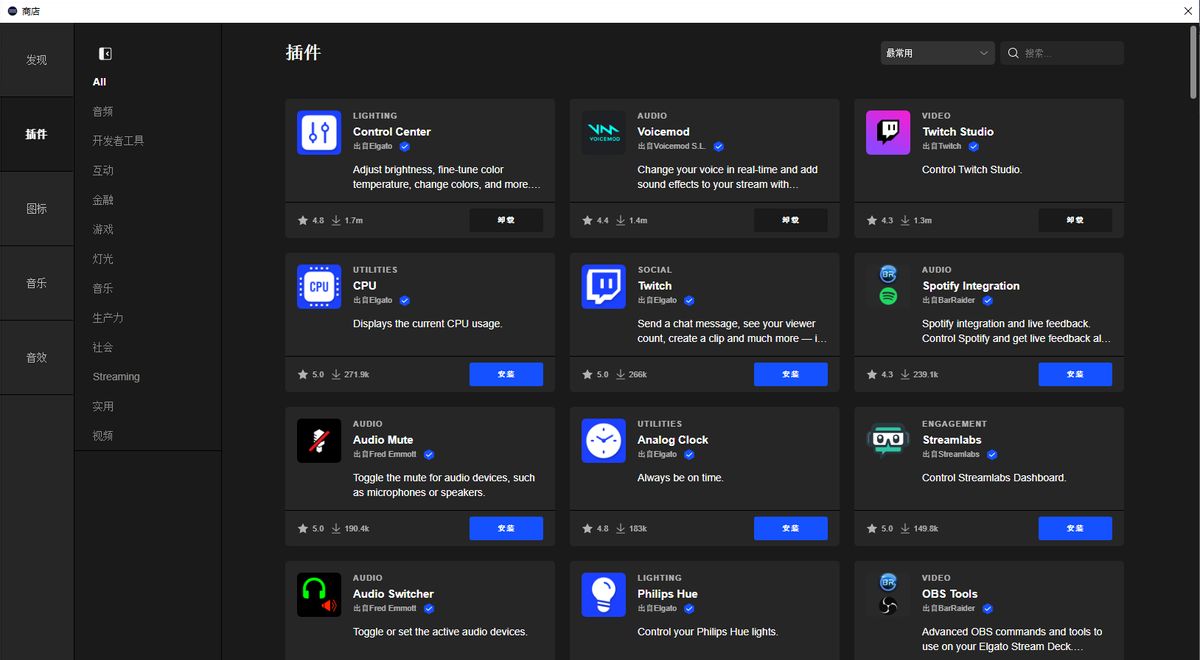Click verified badge on Twitch Studio card
Viewport: 1200px width, 660px height.
pyautogui.click(x=973, y=146)
